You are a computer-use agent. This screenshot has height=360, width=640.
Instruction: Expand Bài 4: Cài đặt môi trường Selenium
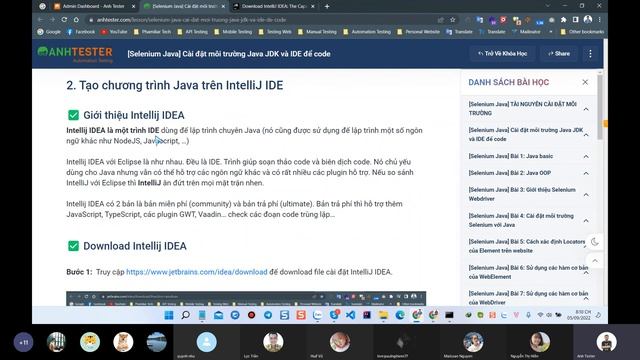[586, 221]
